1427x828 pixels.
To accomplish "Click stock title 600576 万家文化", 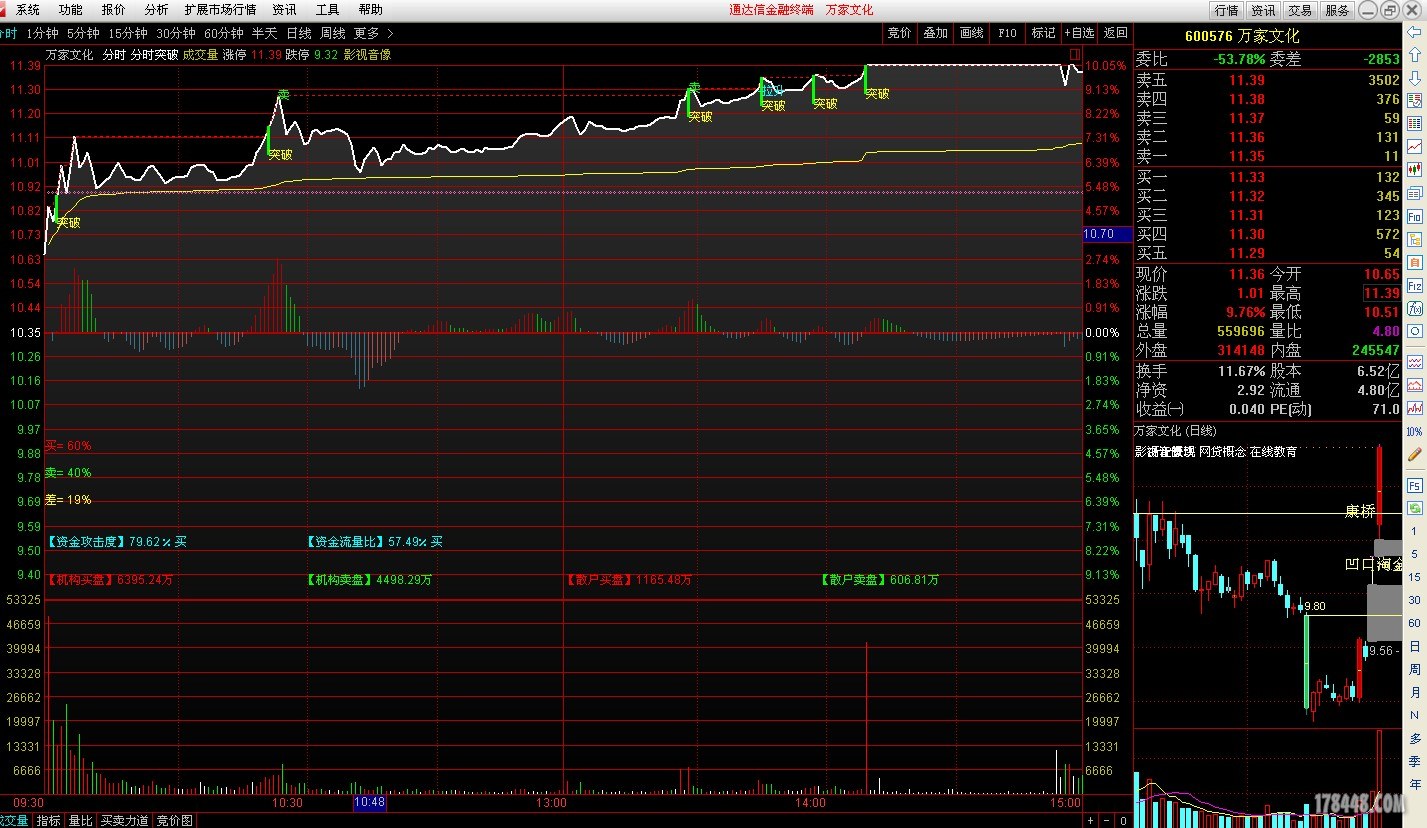I will (x=1242, y=36).
